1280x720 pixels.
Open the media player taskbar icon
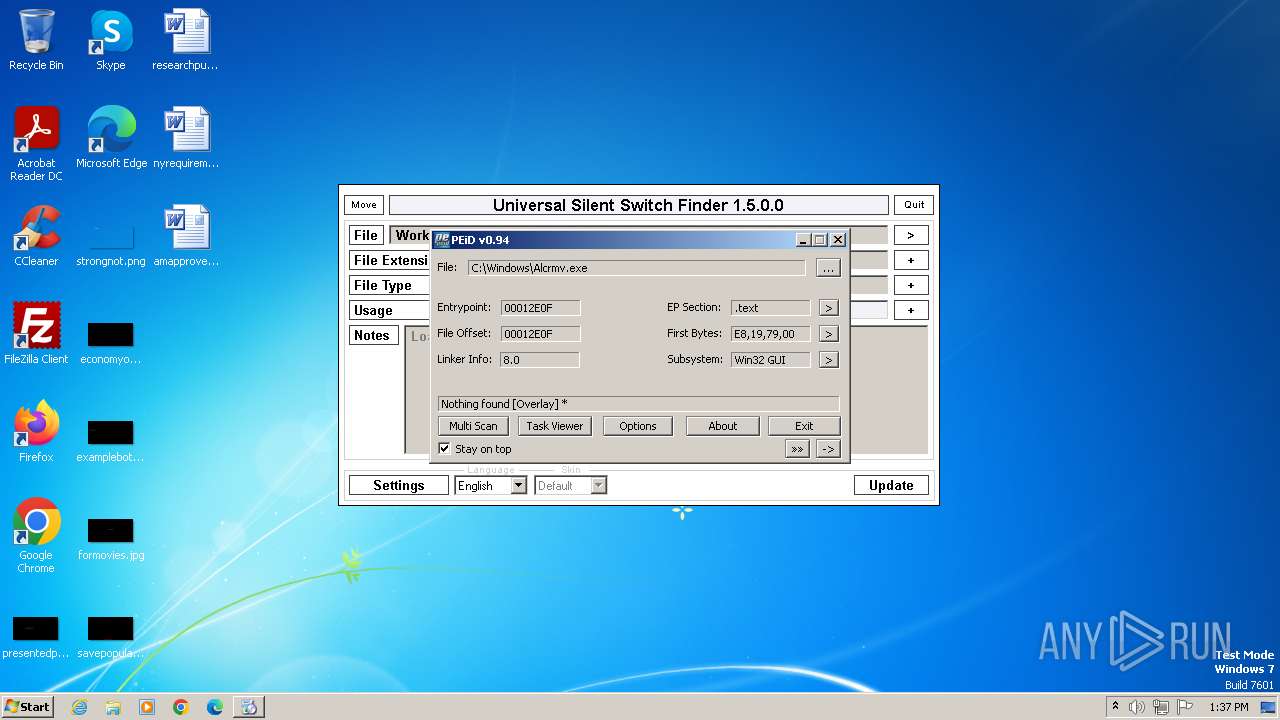click(147, 707)
